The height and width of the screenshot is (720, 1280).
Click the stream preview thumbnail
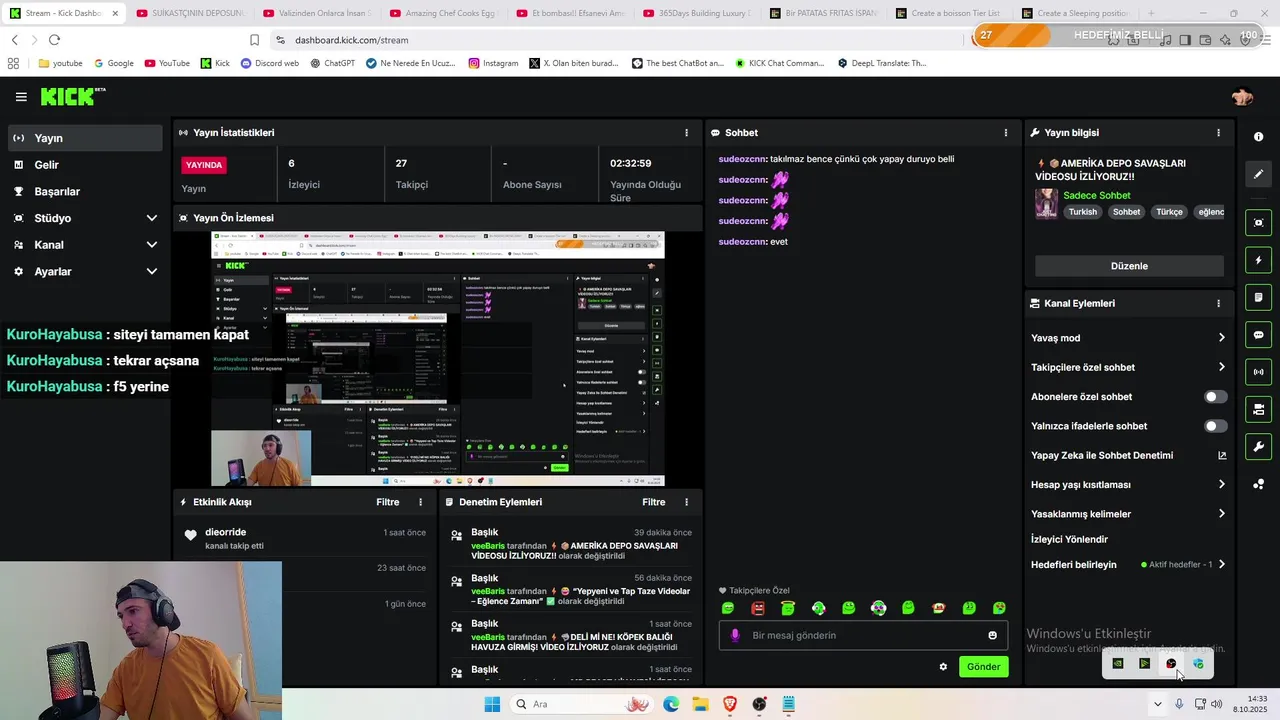click(437, 359)
